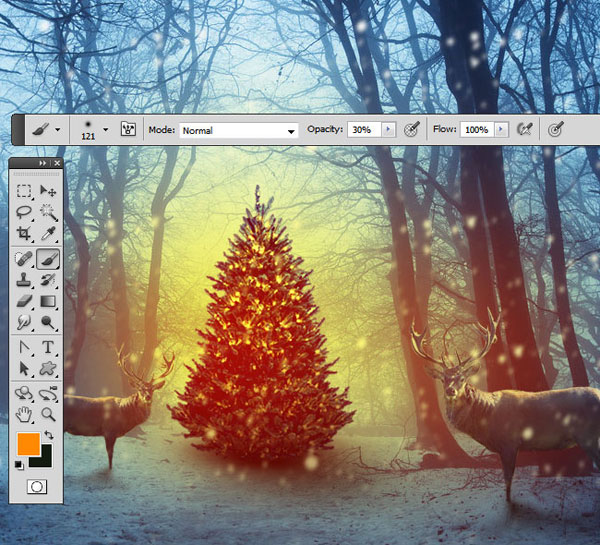Click the options bar gripper handle
Viewport: 600px width, 545px height.
pyautogui.click(x=18, y=130)
